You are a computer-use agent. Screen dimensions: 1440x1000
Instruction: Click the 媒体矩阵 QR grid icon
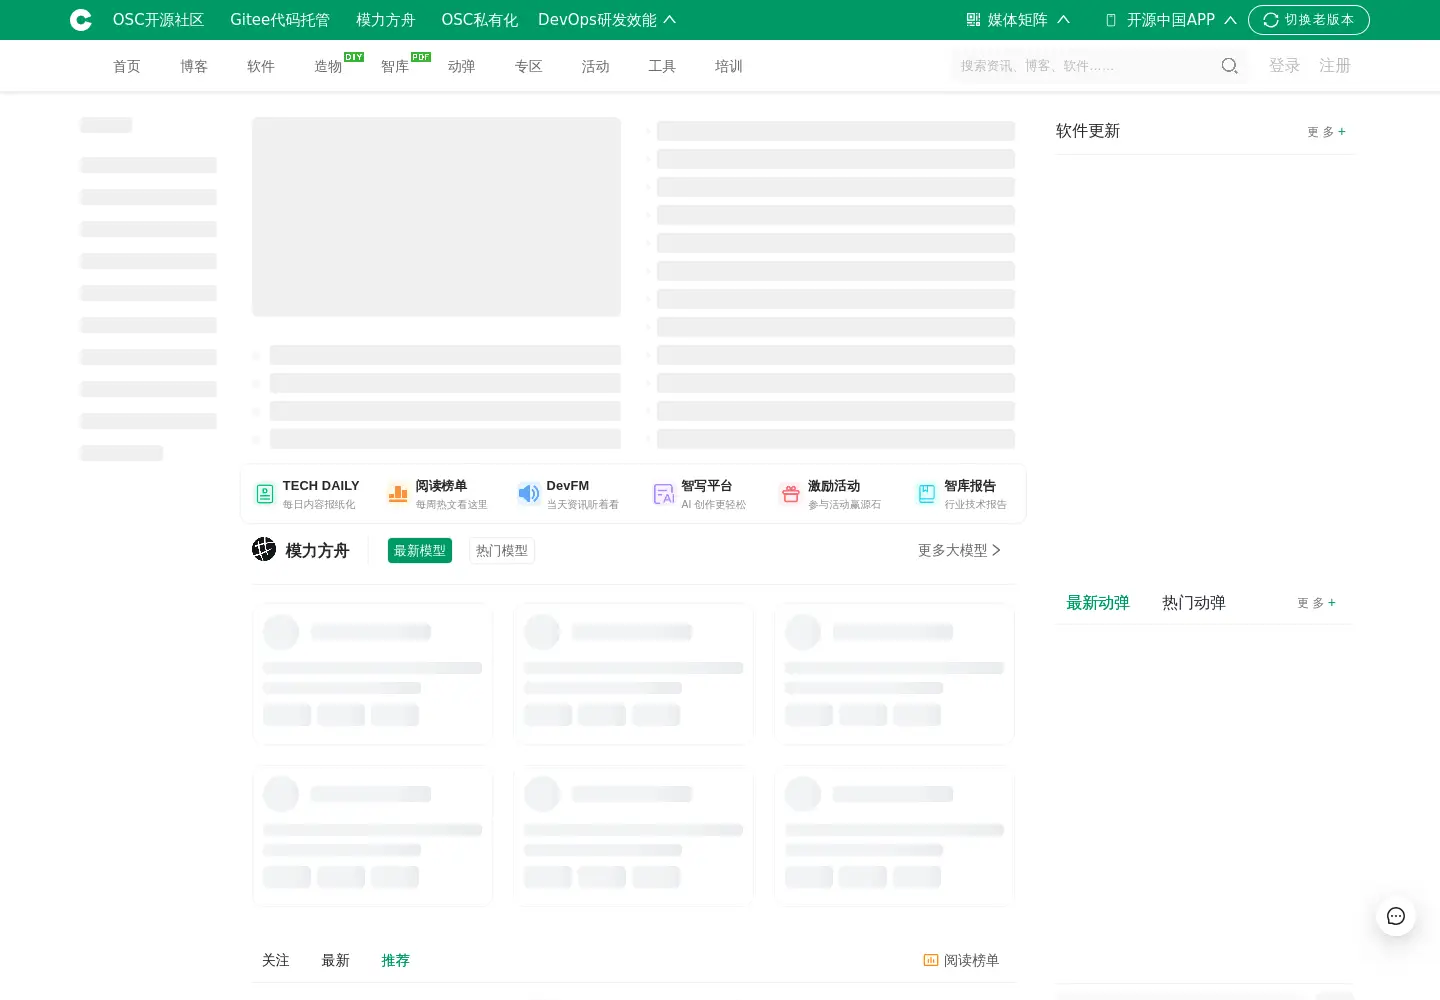[x=973, y=20]
